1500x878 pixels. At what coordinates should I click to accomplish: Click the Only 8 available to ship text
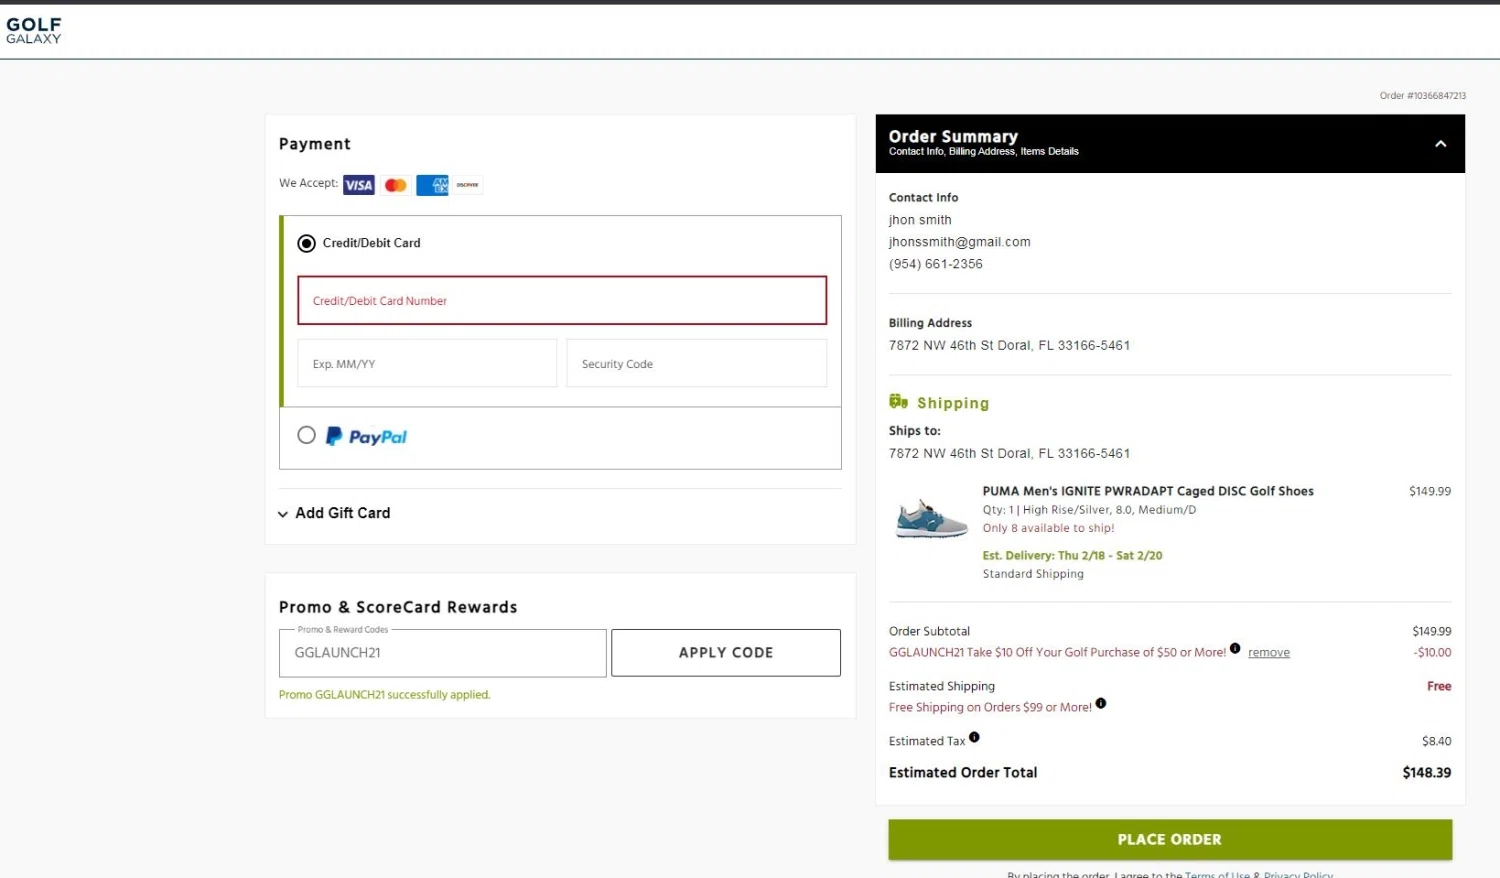(x=1049, y=528)
